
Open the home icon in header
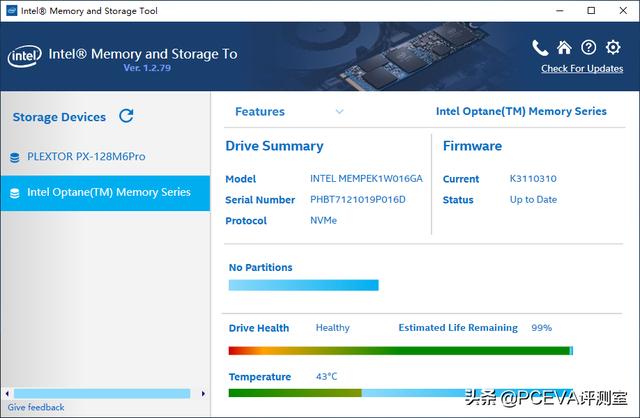[564, 48]
